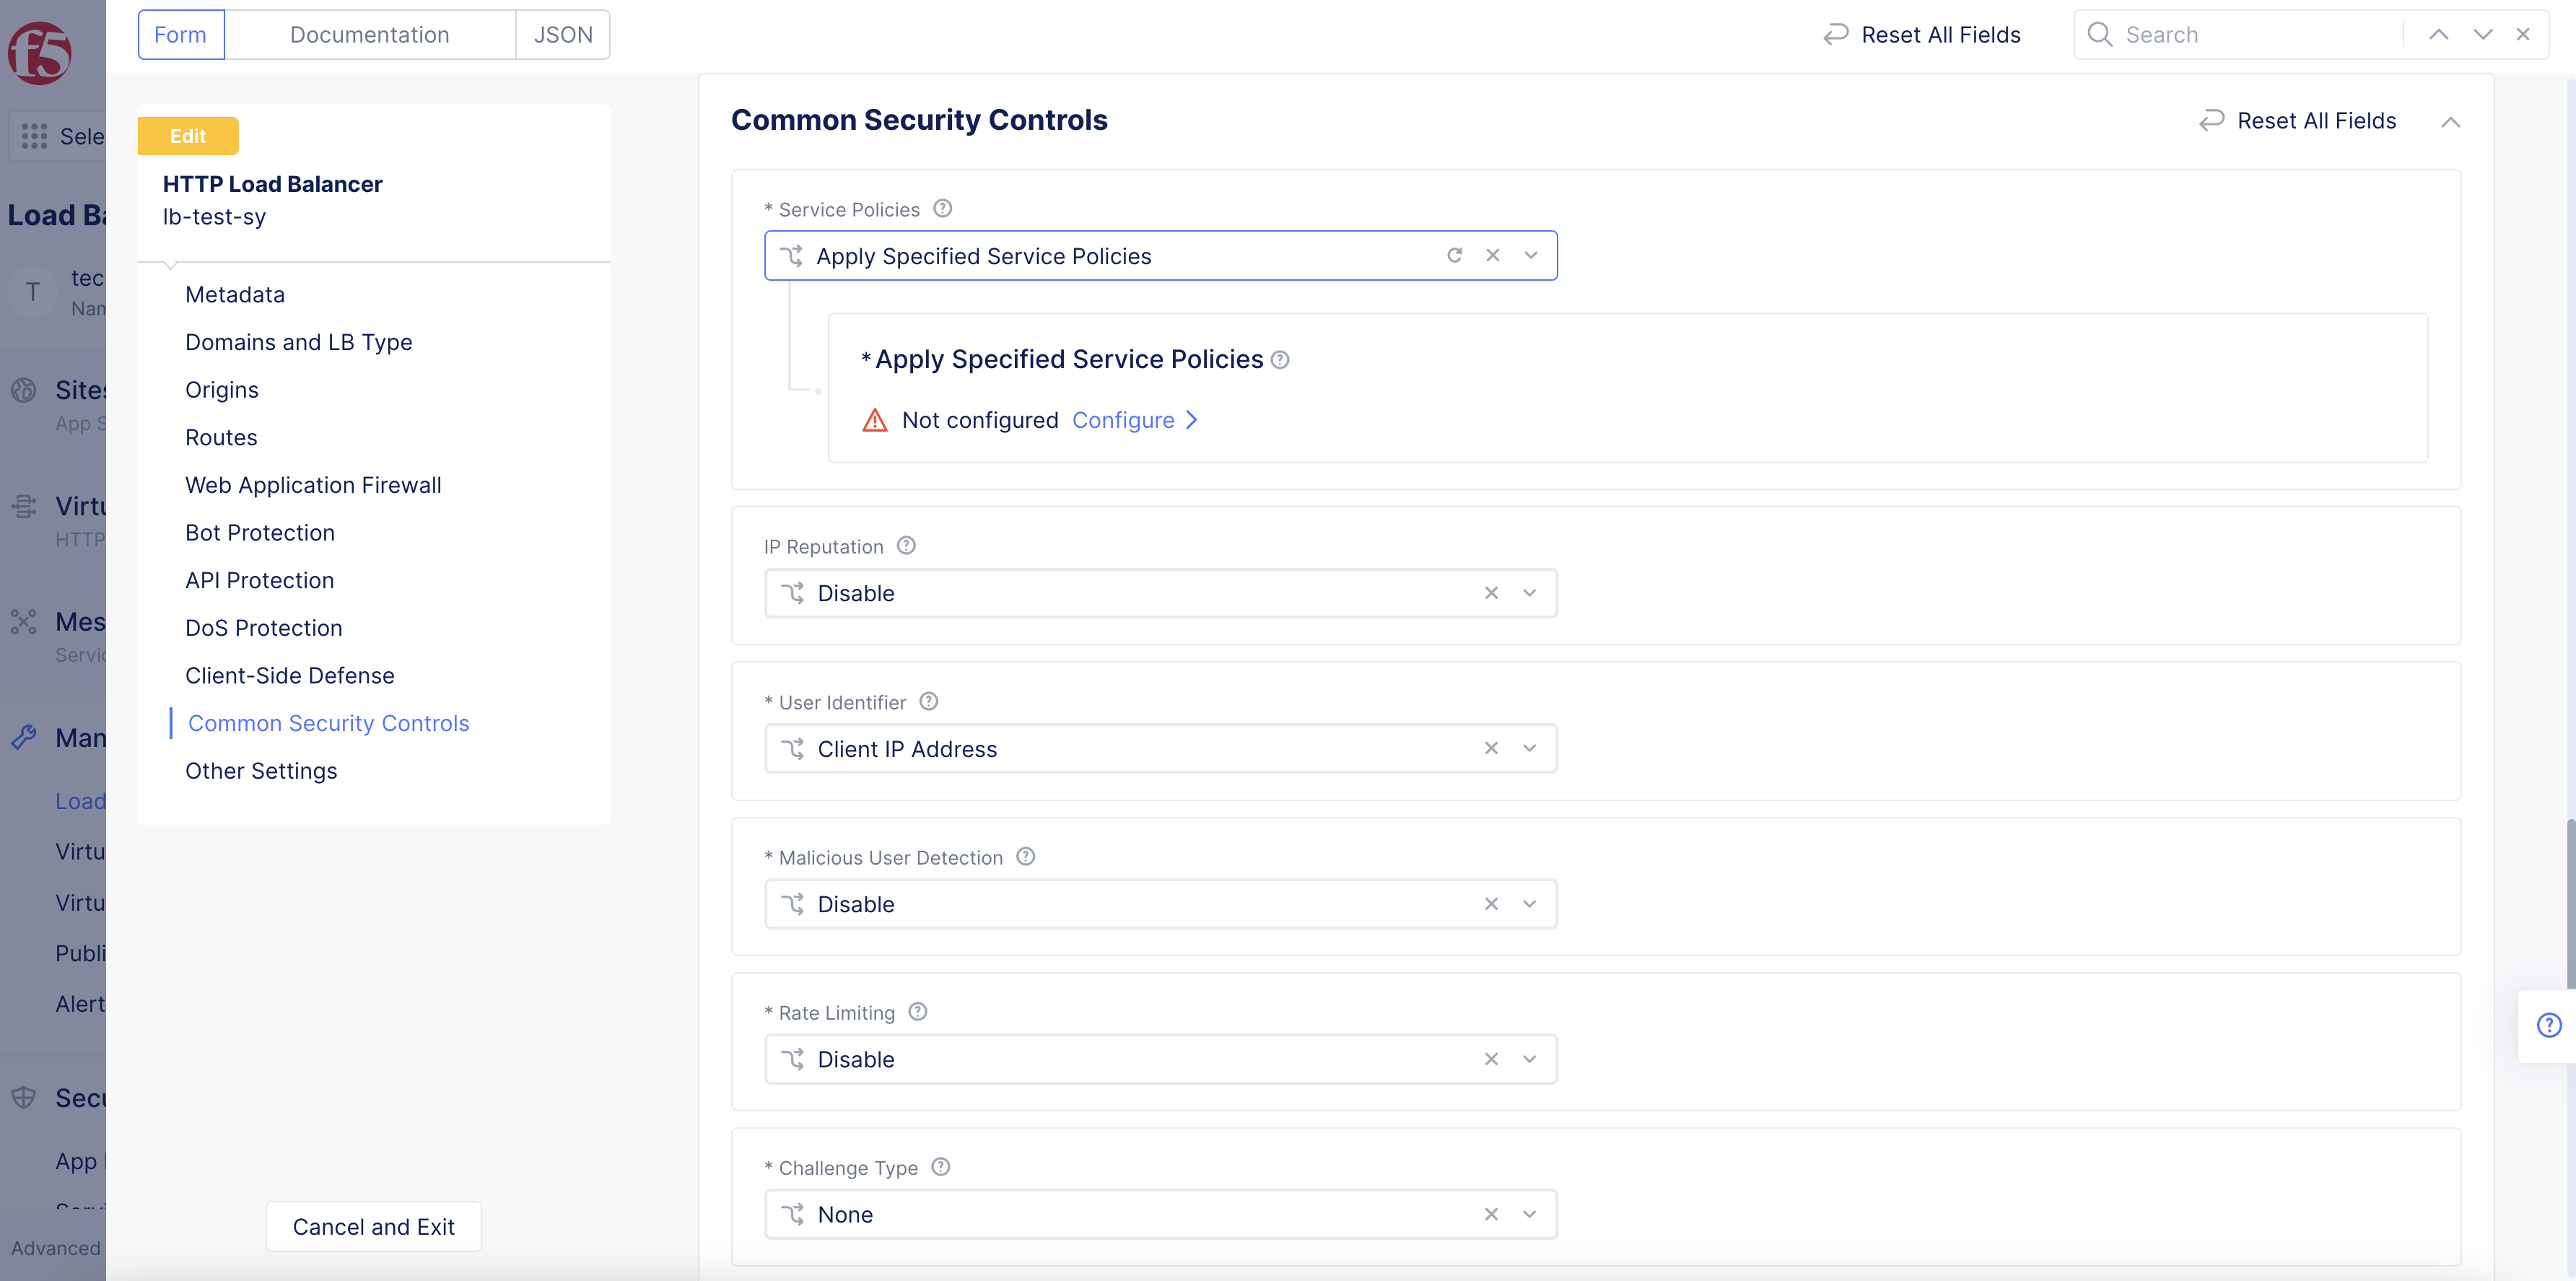Open the IP Reputation dropdown
The height and width of the screenshot is (1281, 2576).
coord(1529,593)
